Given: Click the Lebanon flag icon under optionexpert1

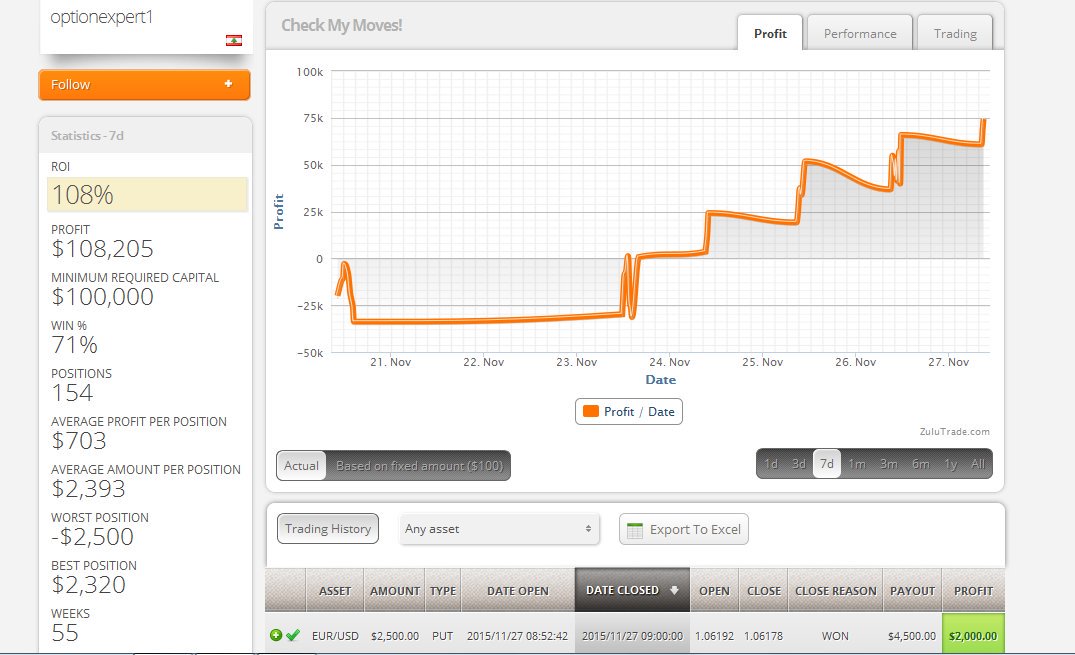Looking at the screenshot, I should point(234,40).
